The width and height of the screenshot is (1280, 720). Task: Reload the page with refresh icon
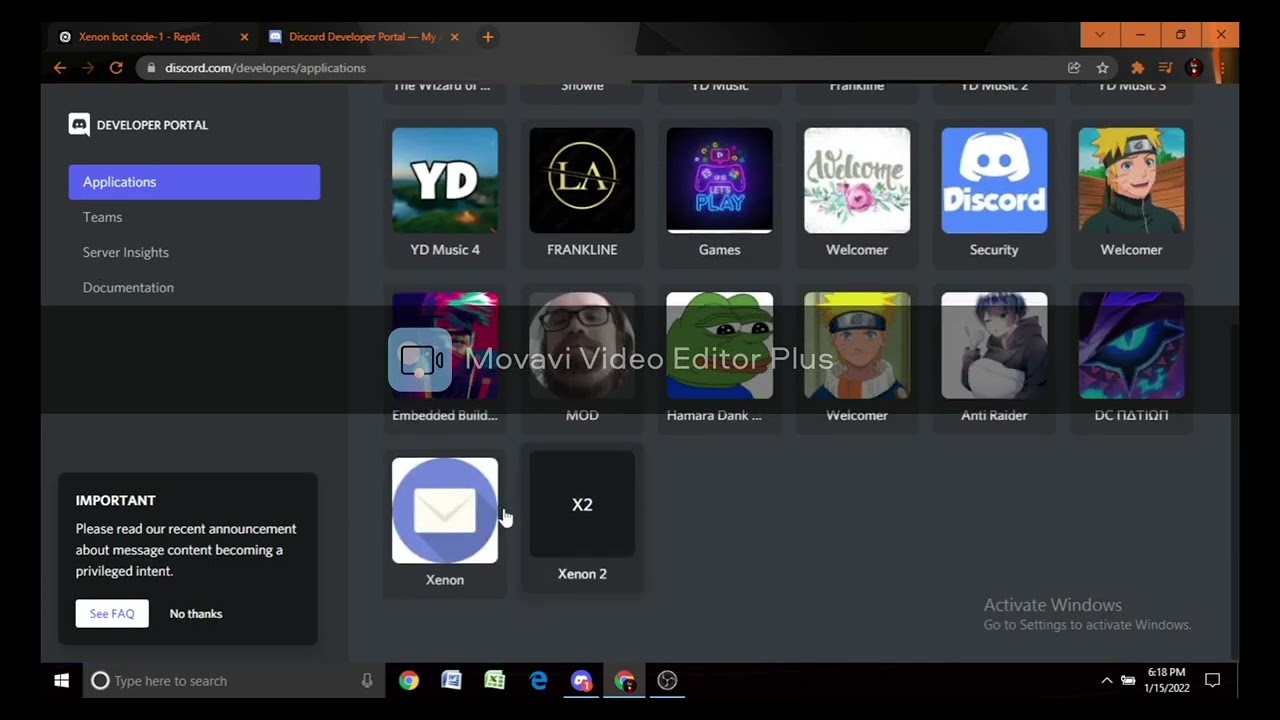coord(116,68)
